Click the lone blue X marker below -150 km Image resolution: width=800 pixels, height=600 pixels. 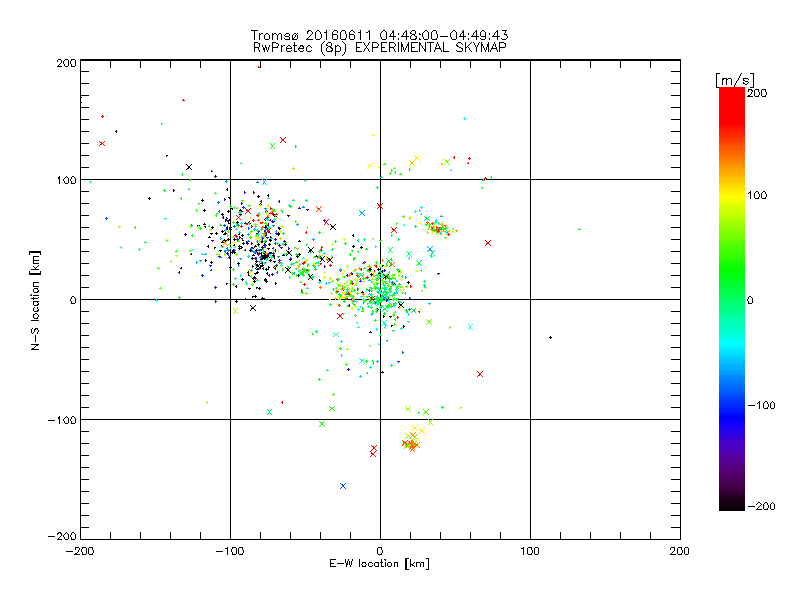coord(343,486)
